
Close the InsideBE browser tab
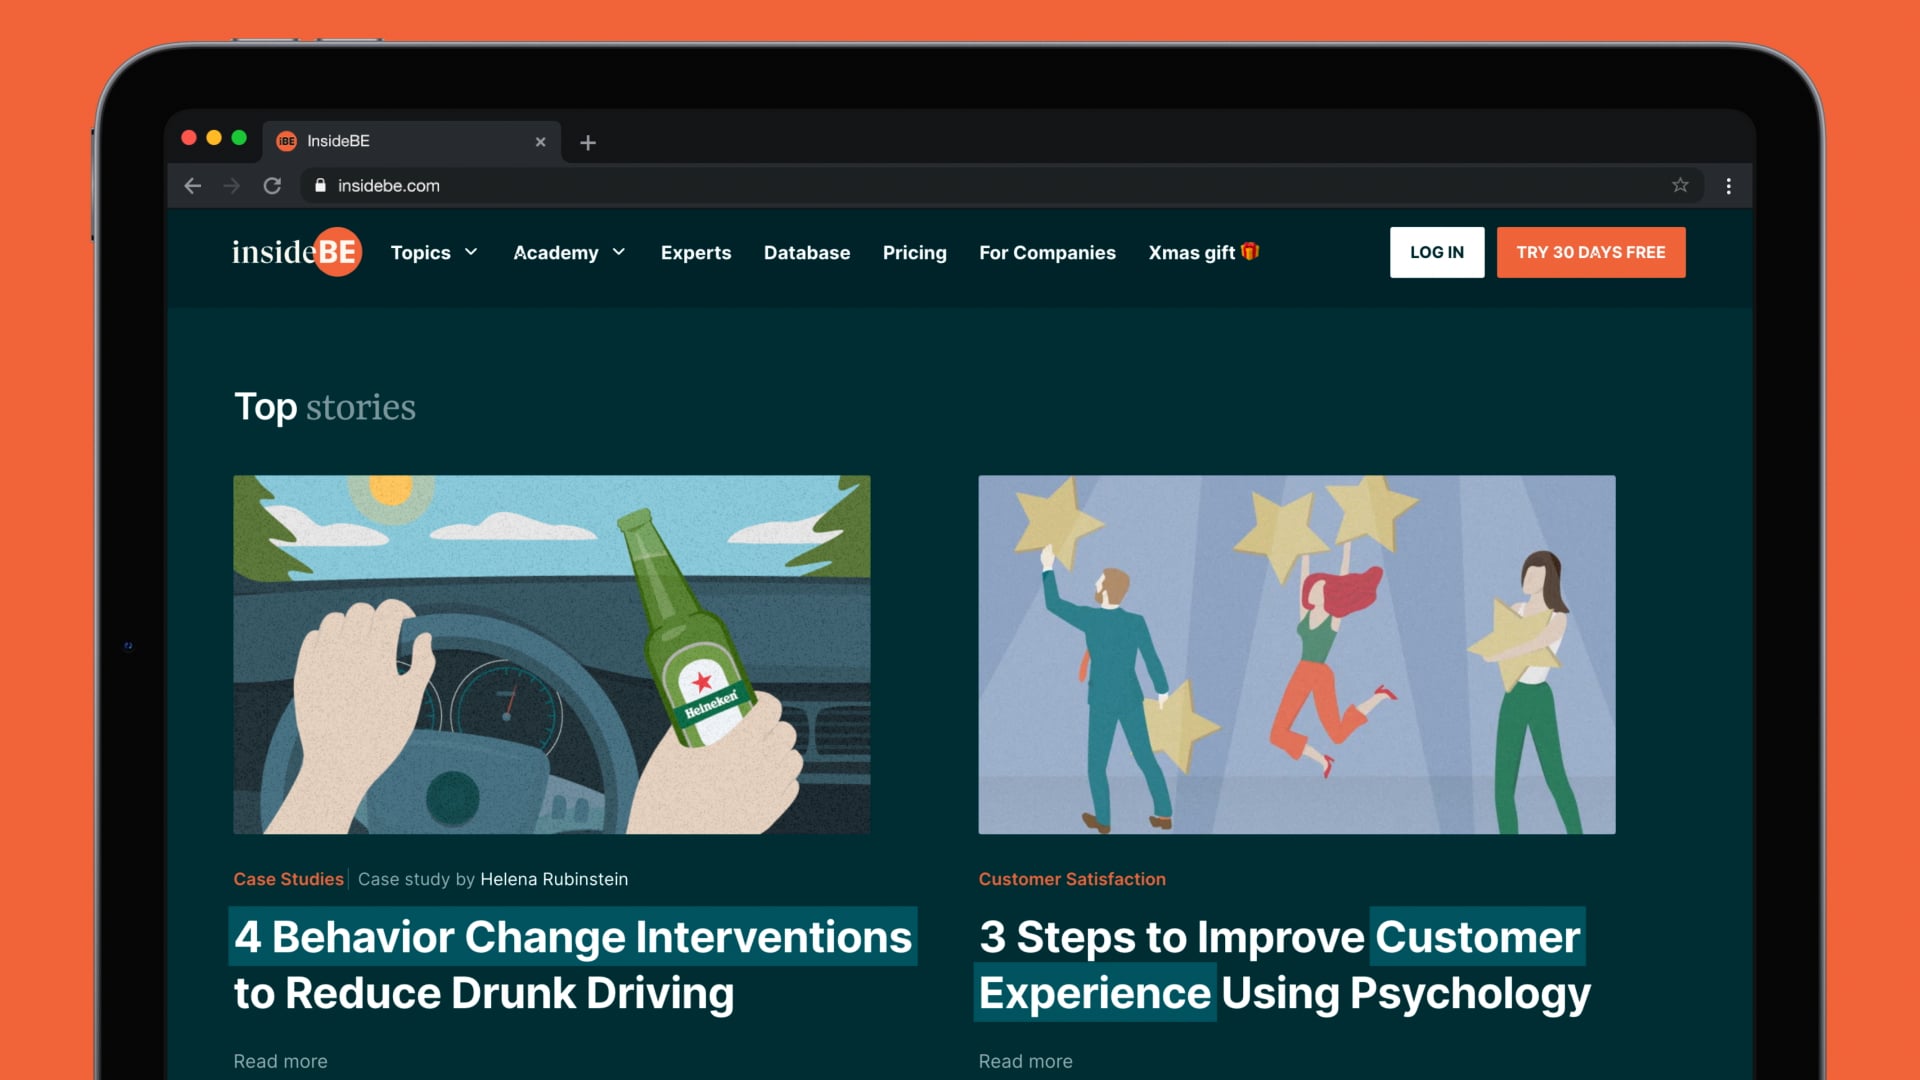click(x=540, y=142)
